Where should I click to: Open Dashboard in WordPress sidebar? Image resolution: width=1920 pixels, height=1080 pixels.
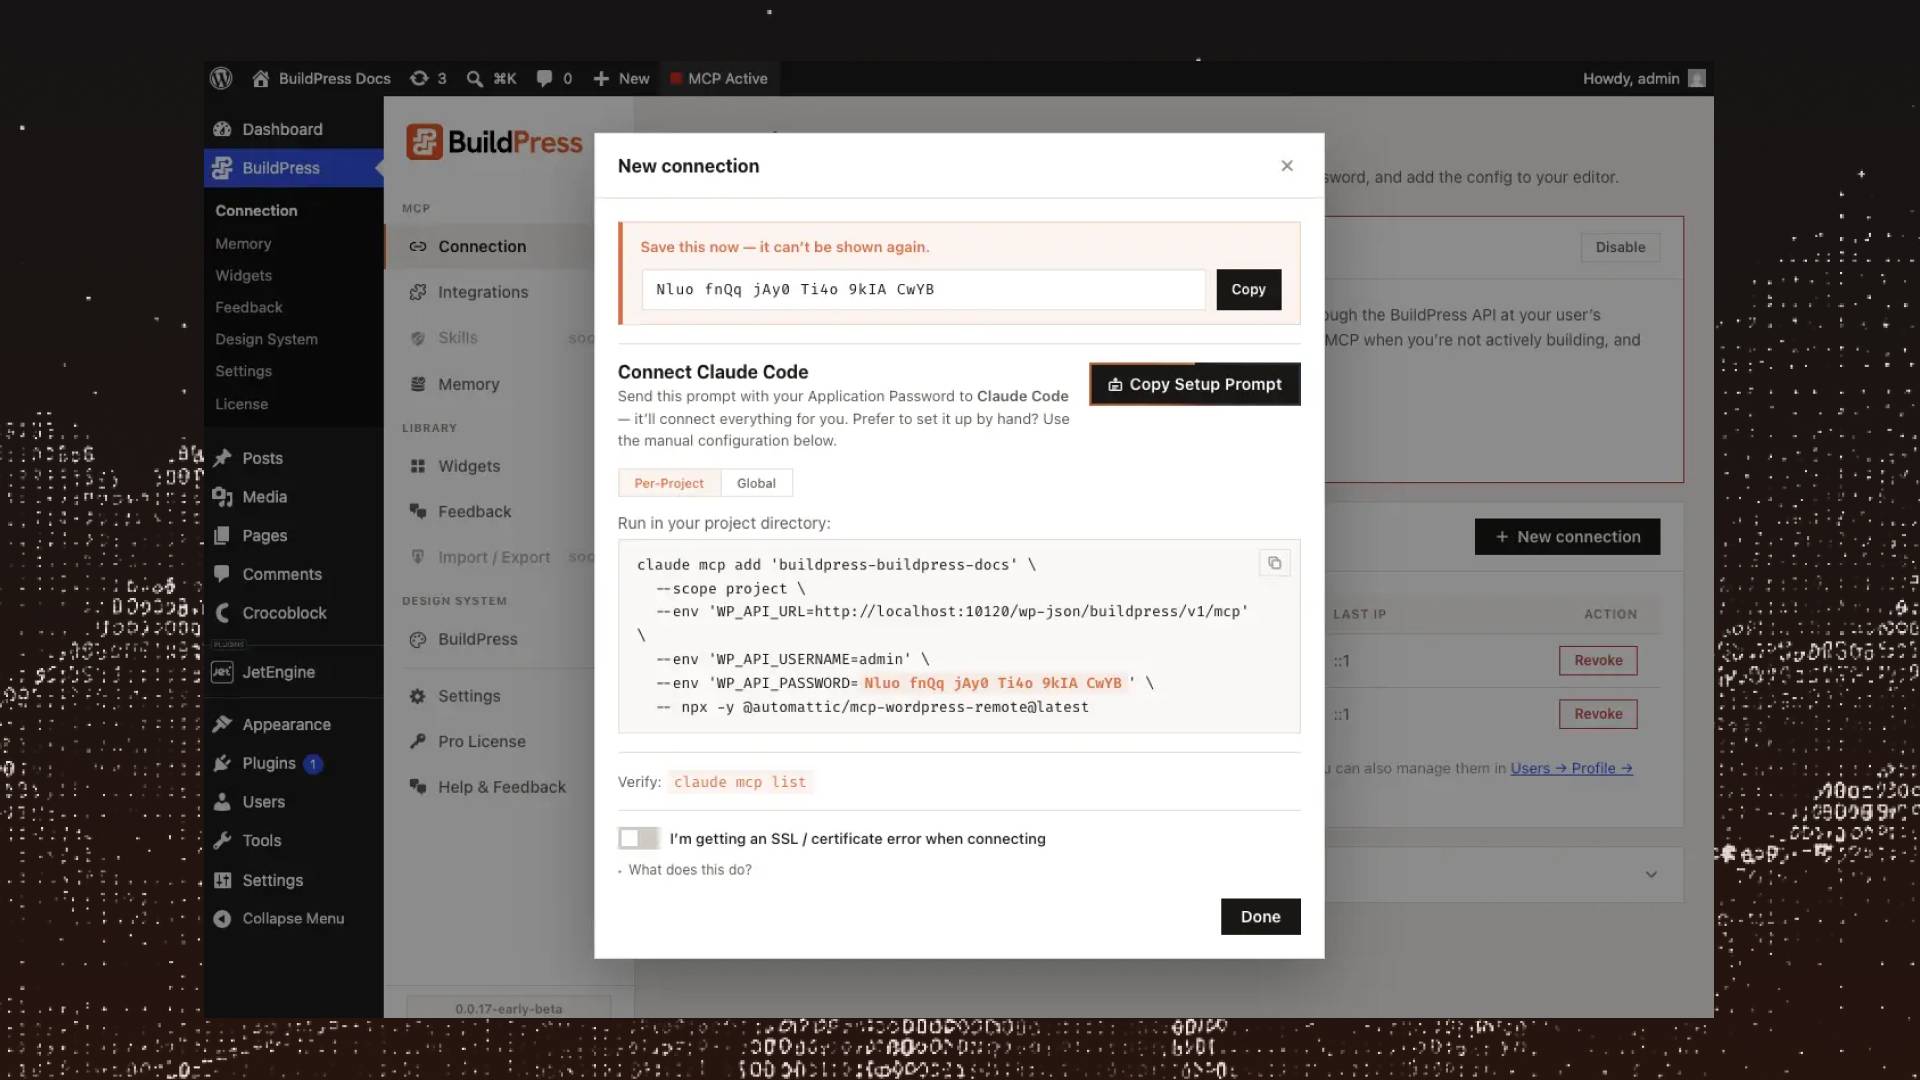point(282,129)
